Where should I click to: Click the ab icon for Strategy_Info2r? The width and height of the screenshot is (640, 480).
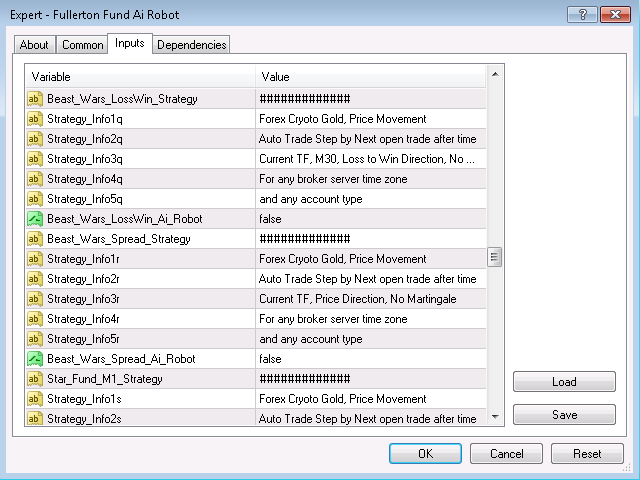pyautogui.click(x=35, y=279)
